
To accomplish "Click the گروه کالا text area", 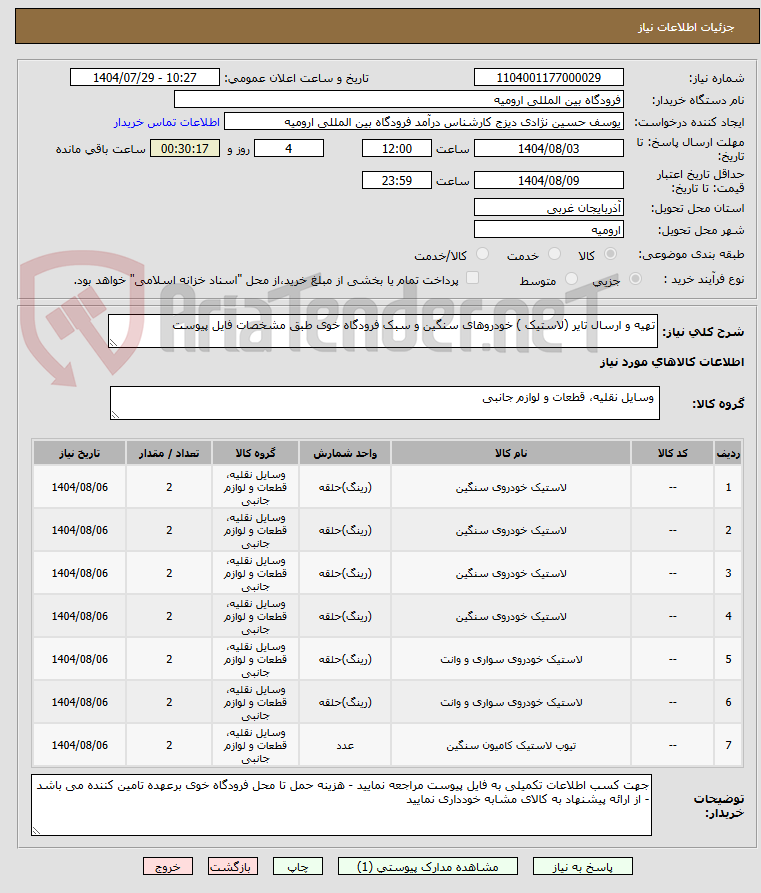I will coord(385,403).
